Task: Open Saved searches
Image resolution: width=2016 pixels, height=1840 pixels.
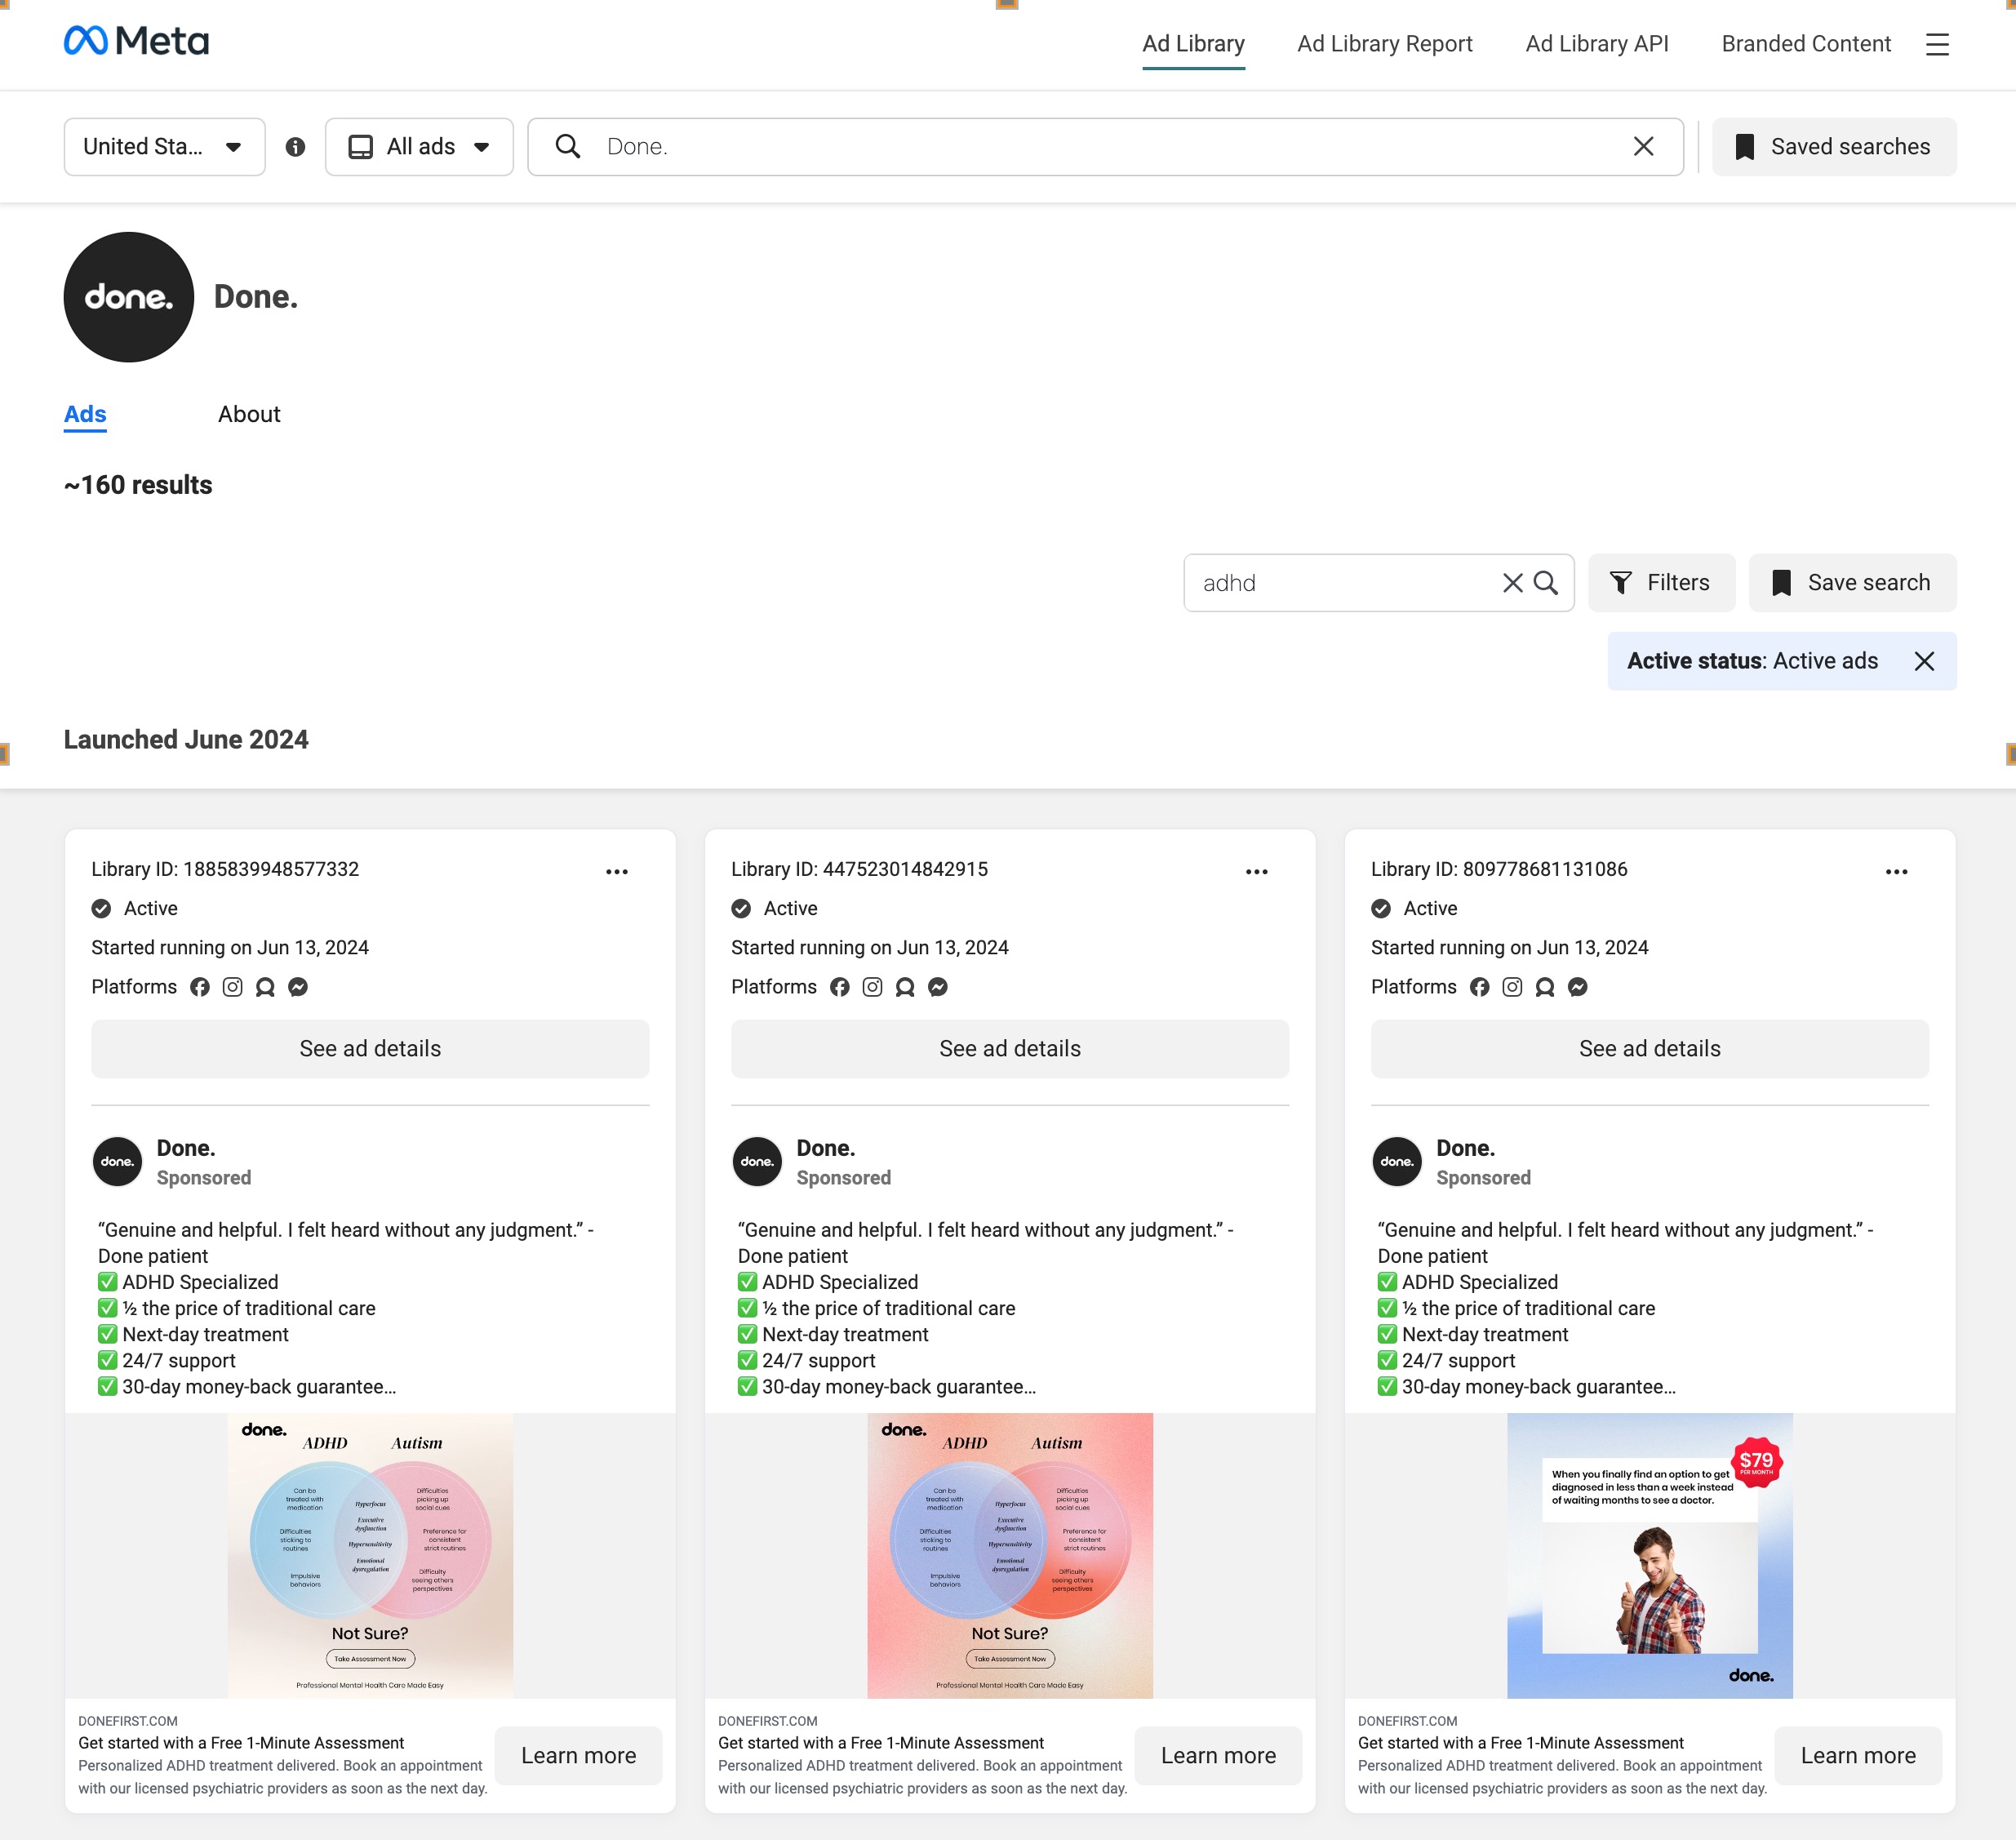Action: click(1834, 146)
